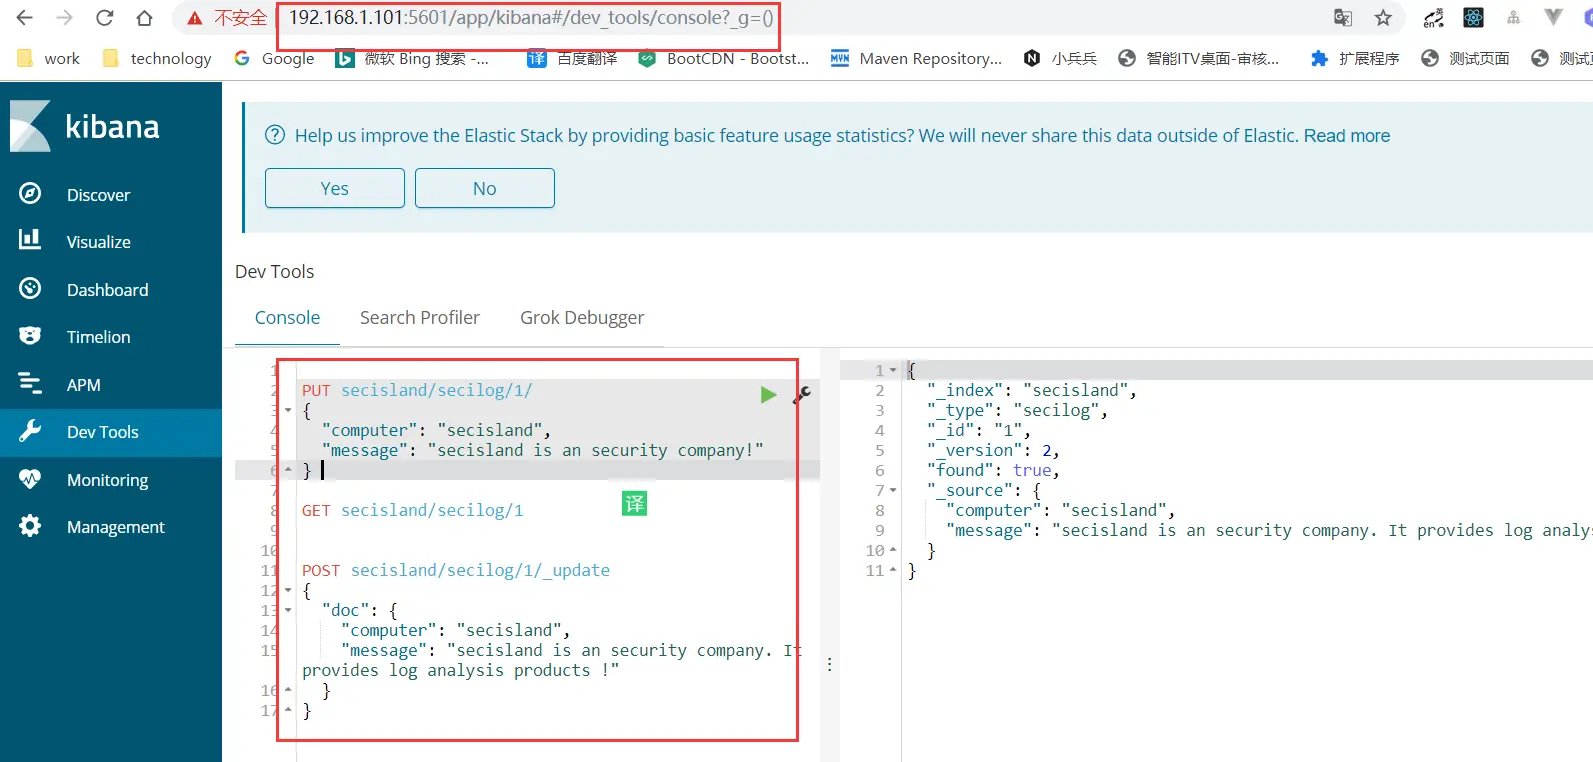Open the Google bookmark
1593x762 pixels.
pyautogui.click(x=275, y=58)
